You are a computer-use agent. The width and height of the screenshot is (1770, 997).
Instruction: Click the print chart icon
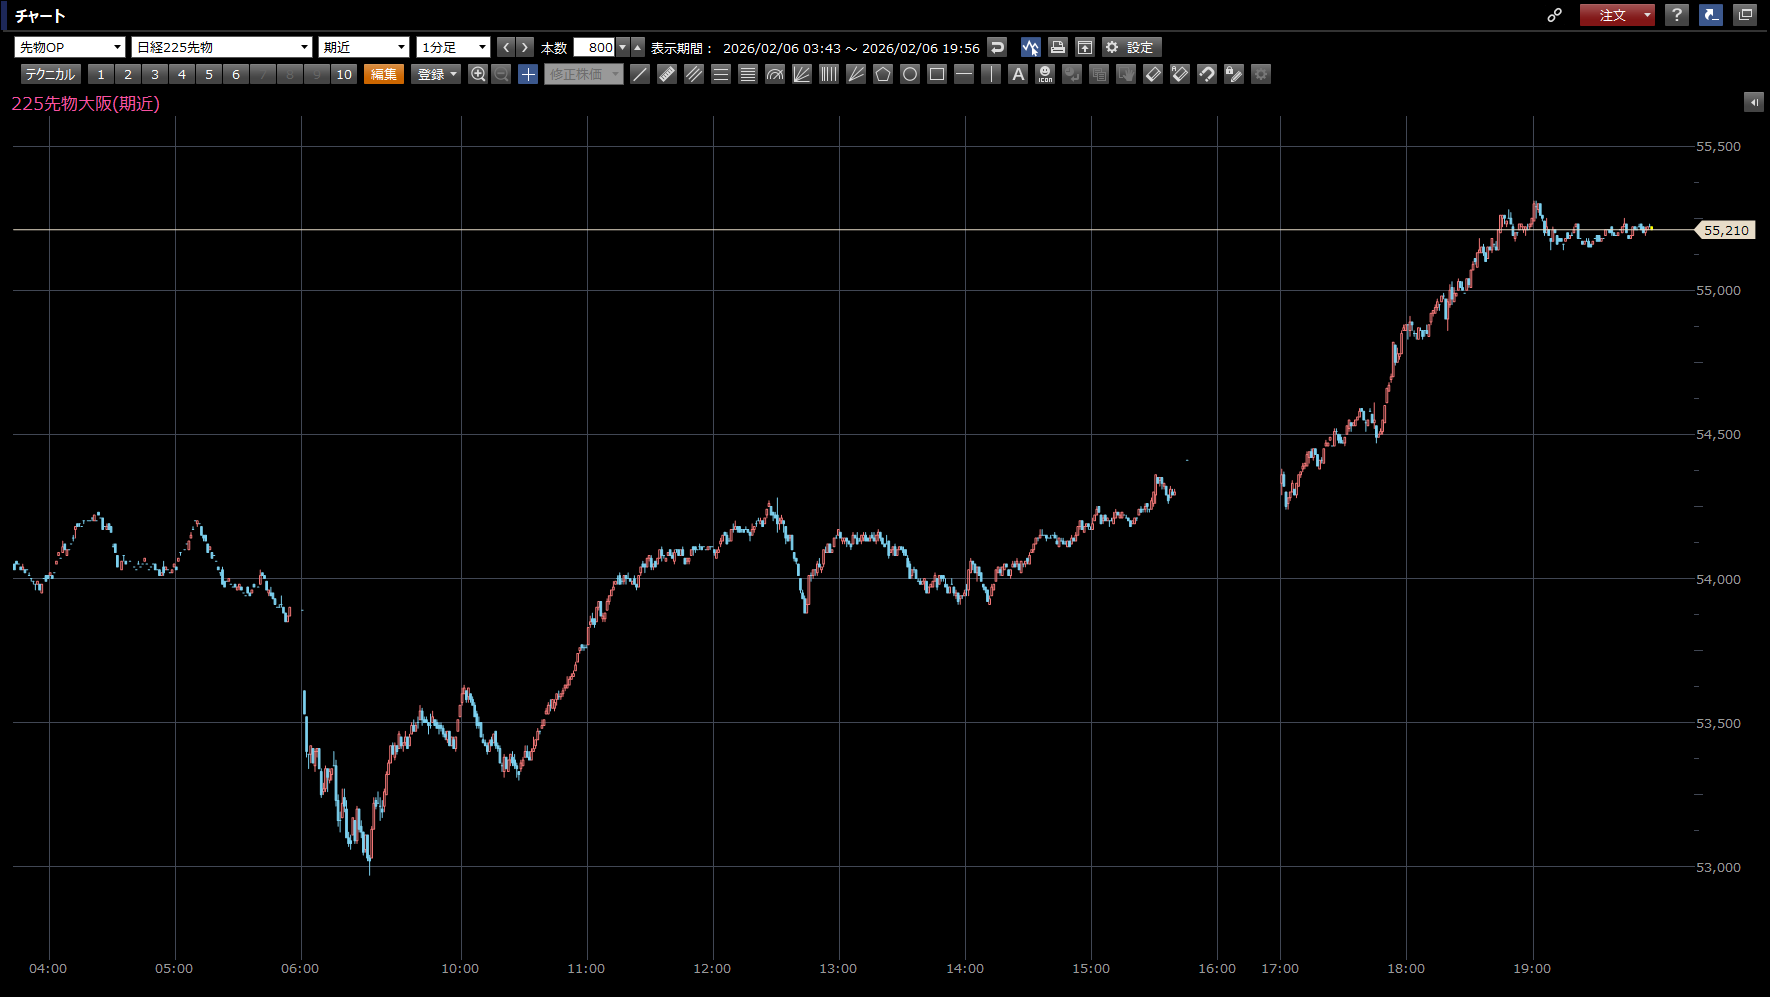1058,47
